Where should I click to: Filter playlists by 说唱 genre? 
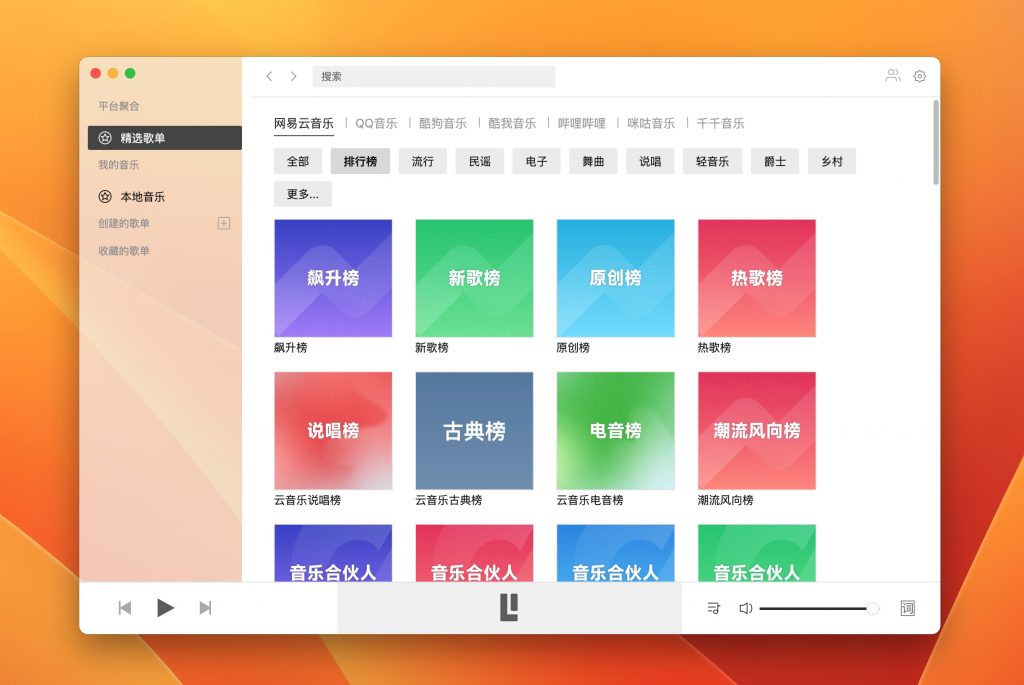[x=649, y=161]
